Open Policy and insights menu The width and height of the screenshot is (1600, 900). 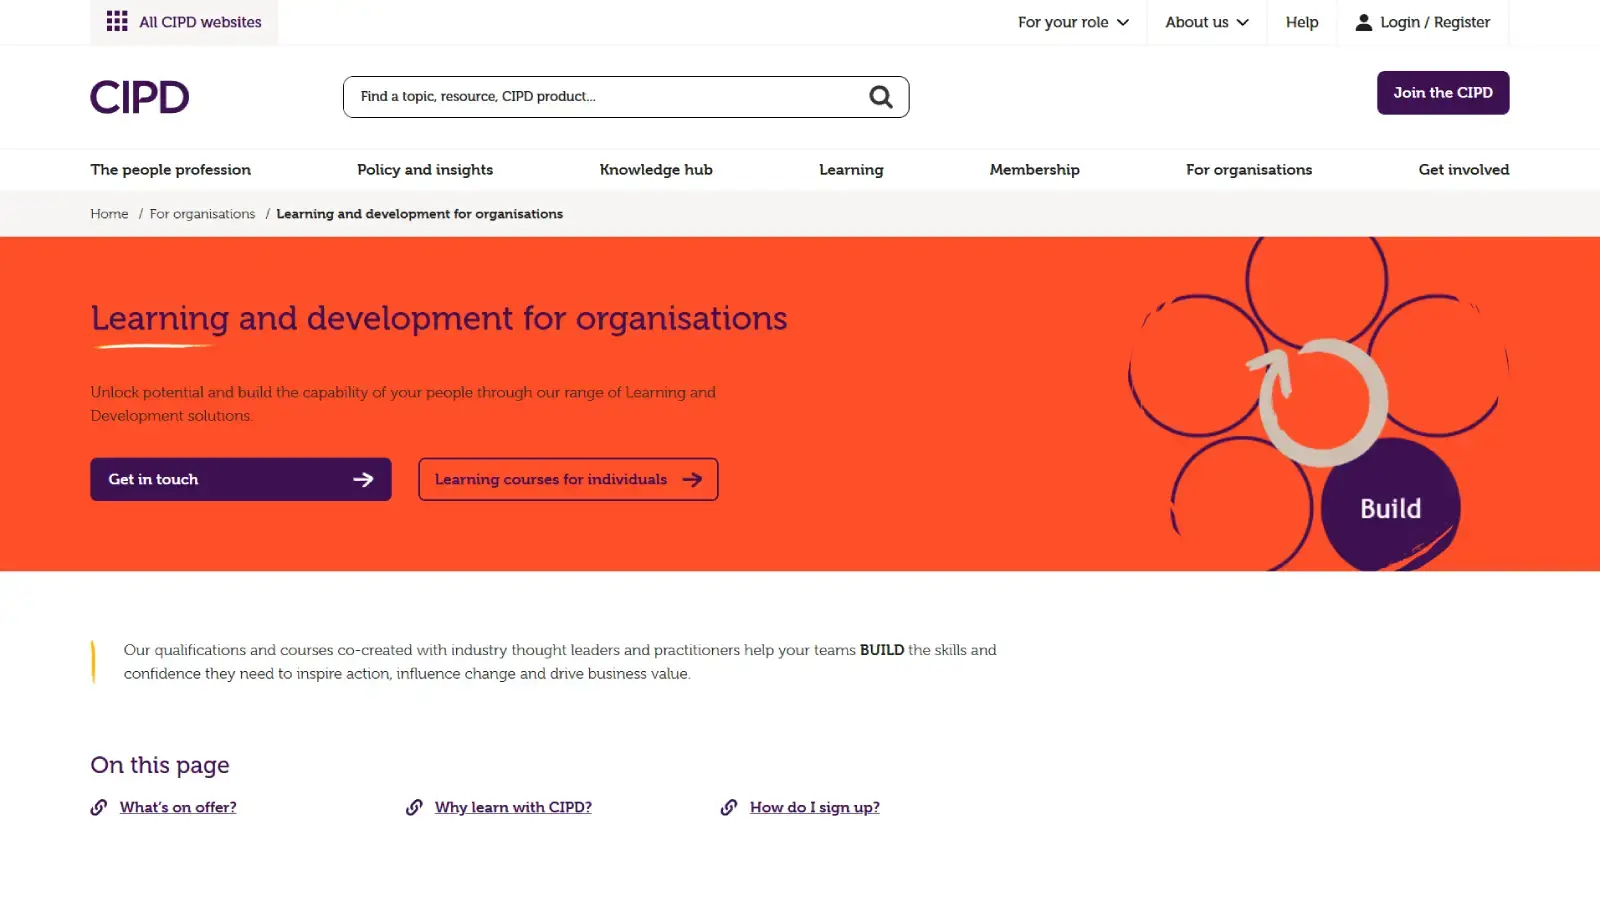tap(425, 170)
